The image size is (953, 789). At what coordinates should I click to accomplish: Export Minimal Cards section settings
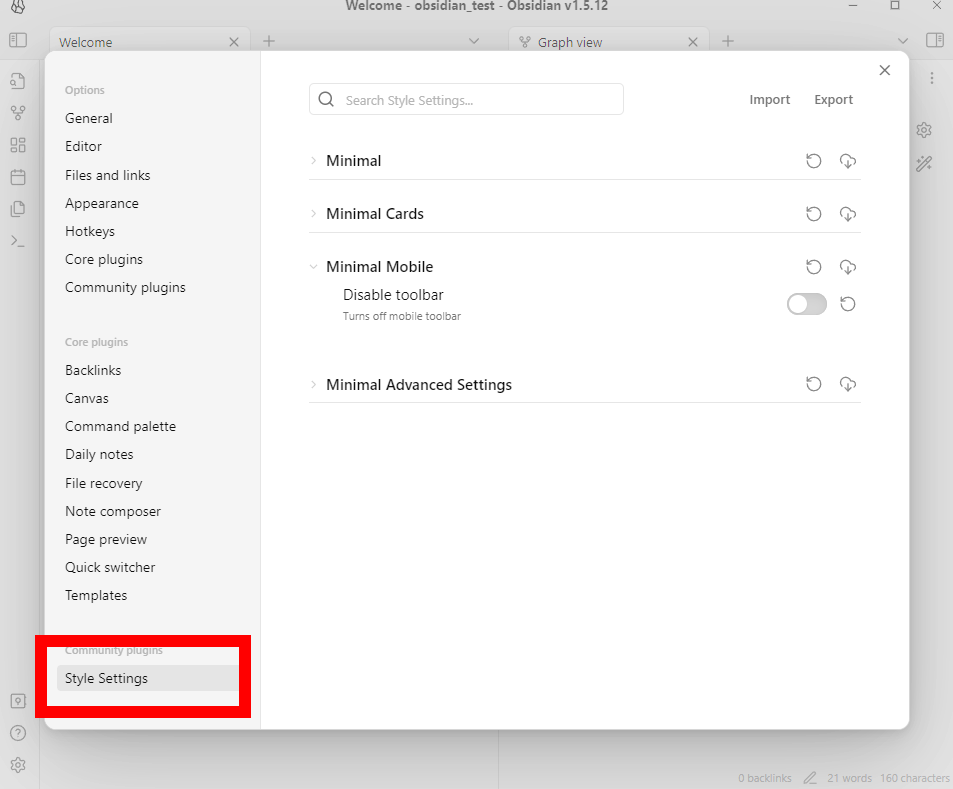(847, 214)
